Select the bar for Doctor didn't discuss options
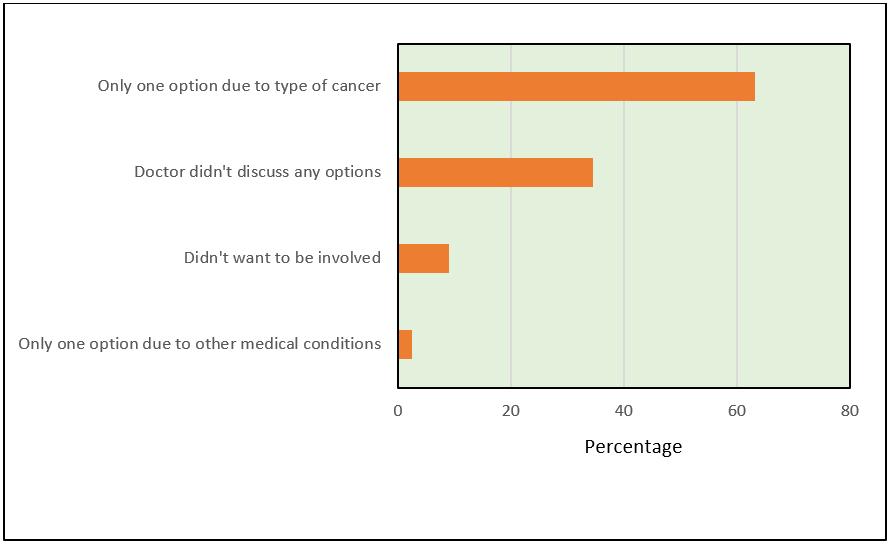The image size is (889, 546). click(495, 173)
